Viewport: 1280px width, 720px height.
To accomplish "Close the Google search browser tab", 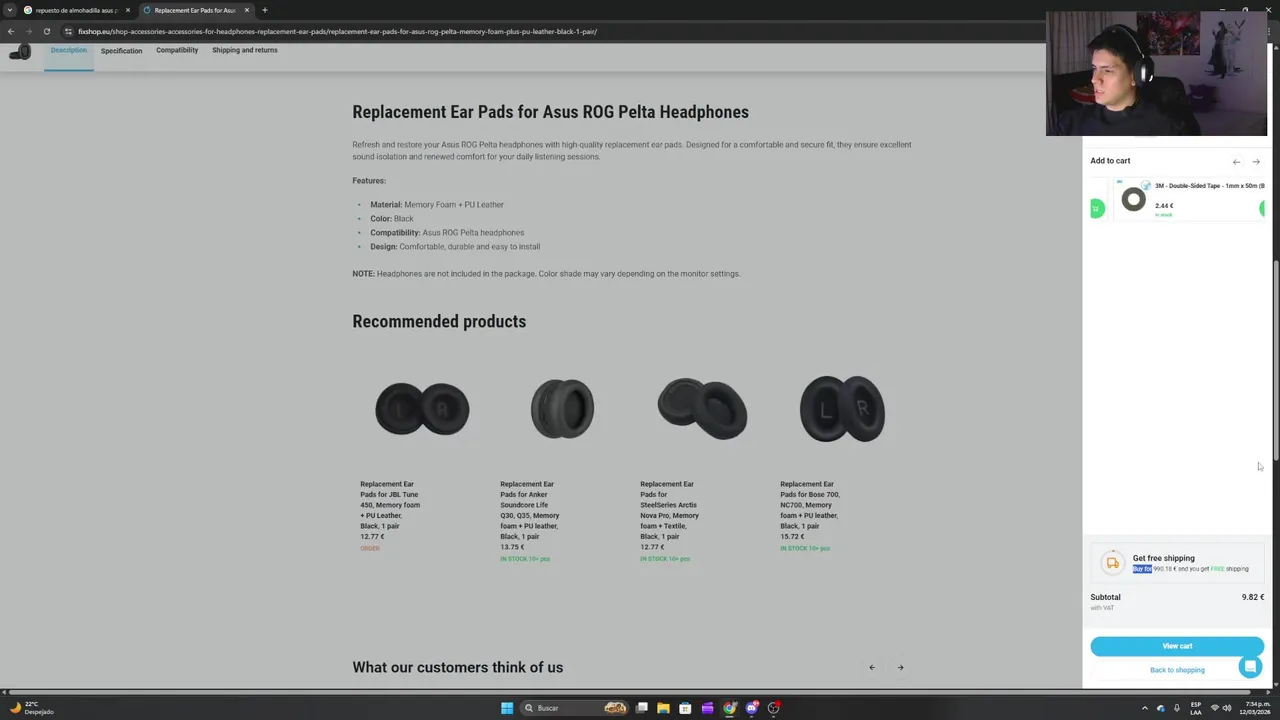I will tap(128, 10).
